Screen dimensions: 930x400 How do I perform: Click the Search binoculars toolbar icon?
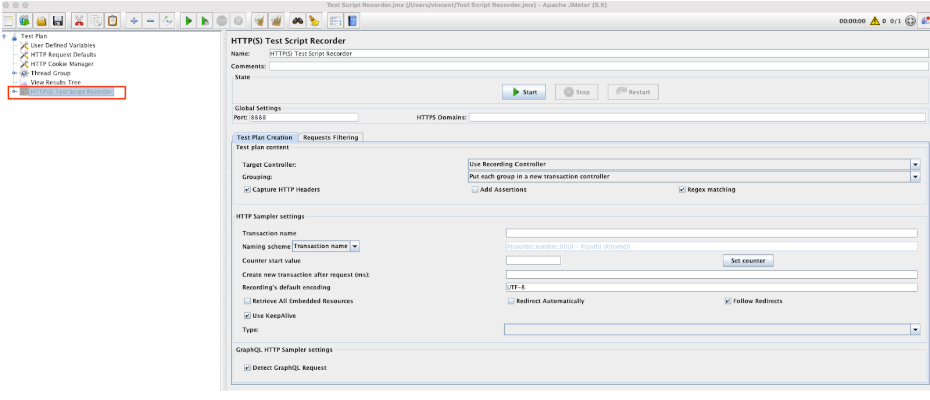(298, 20)
